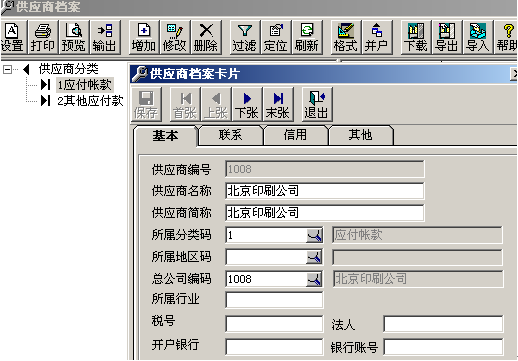Viewport: 518px width, 361px height.
Task: Click the 导出 export icon
Action: [x=447, y=37]
